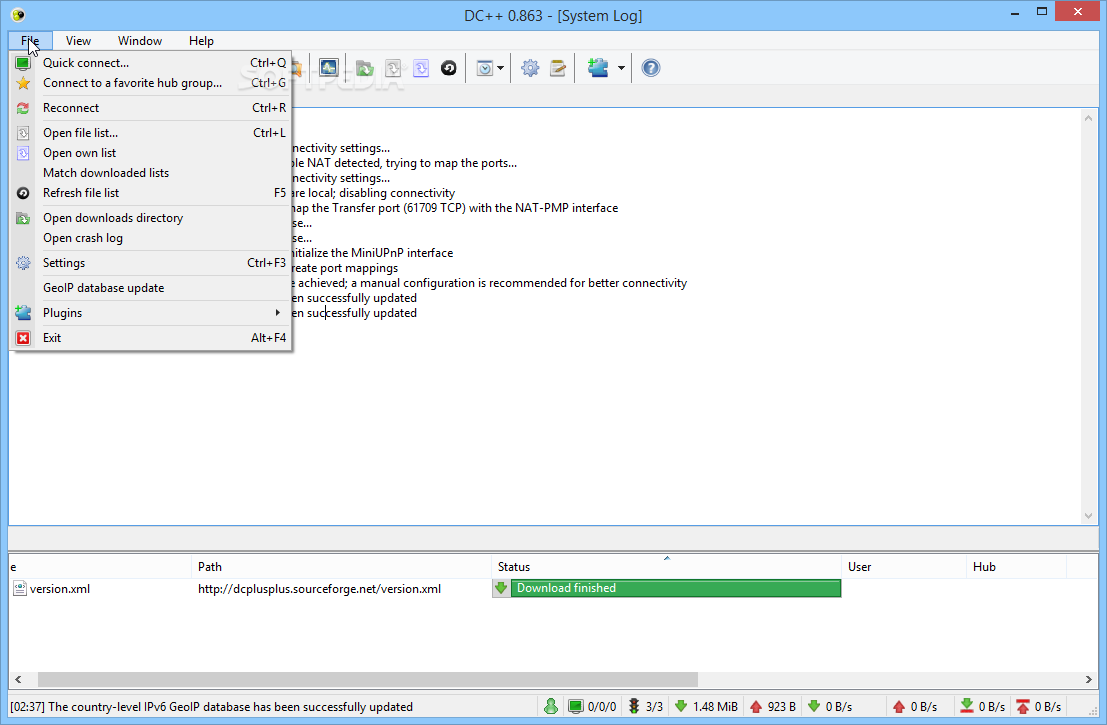Screen dimensions: 1107x725
Task: Click the log line mentioning NAT-PMP interface
Action: click(x=455, y=208)
